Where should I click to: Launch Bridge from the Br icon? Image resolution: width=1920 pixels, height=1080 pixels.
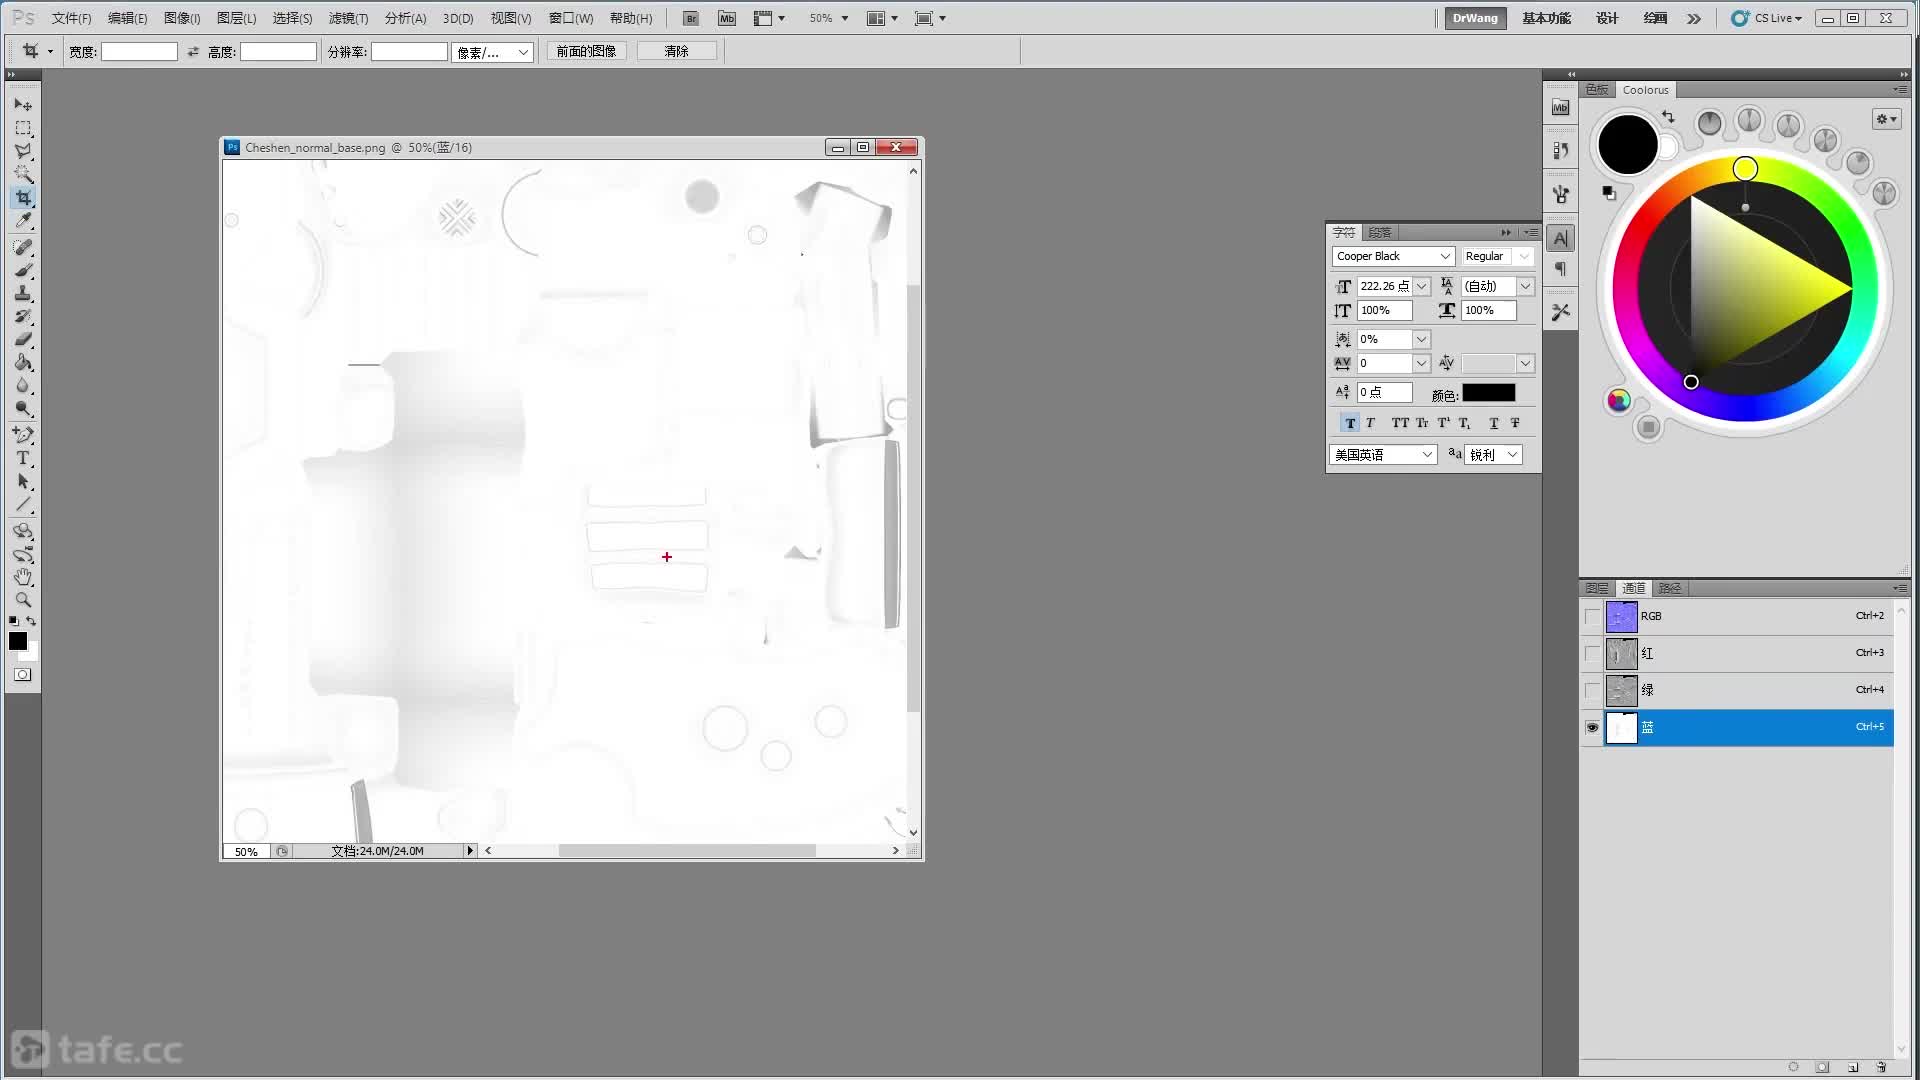pos(690,18)
